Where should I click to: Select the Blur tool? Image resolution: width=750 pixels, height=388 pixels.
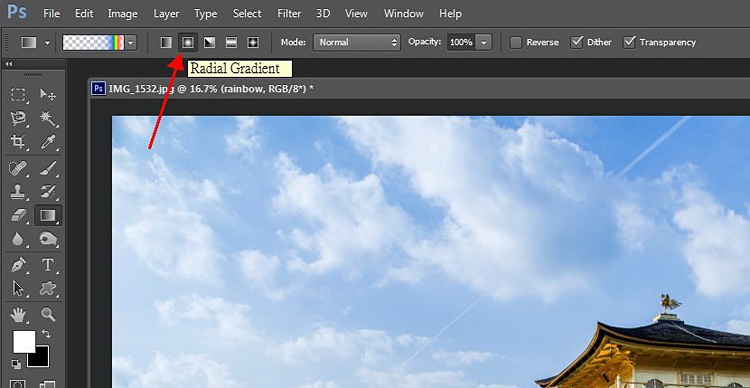click(18, 239)
